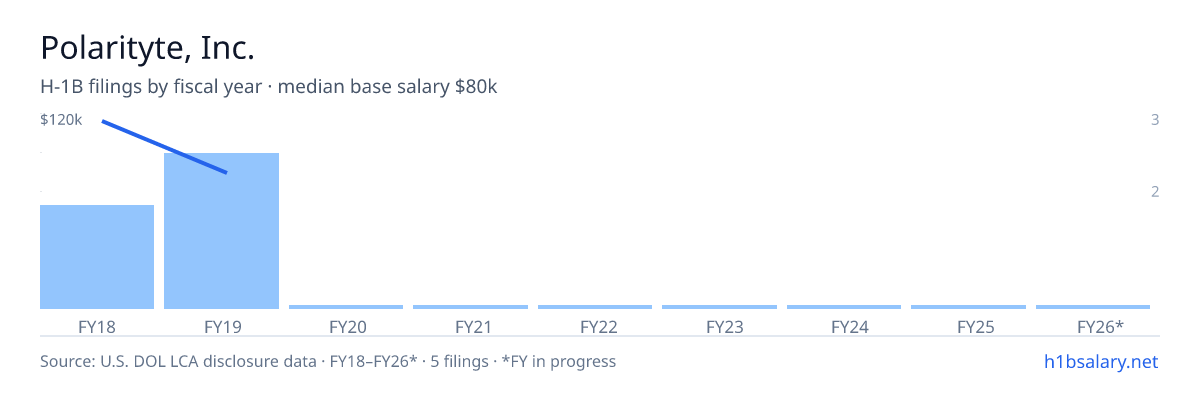The width and height of the screenshot is (1200, 400).
Task: Click the blue median salary line
Action: click(x=165, y=147)
